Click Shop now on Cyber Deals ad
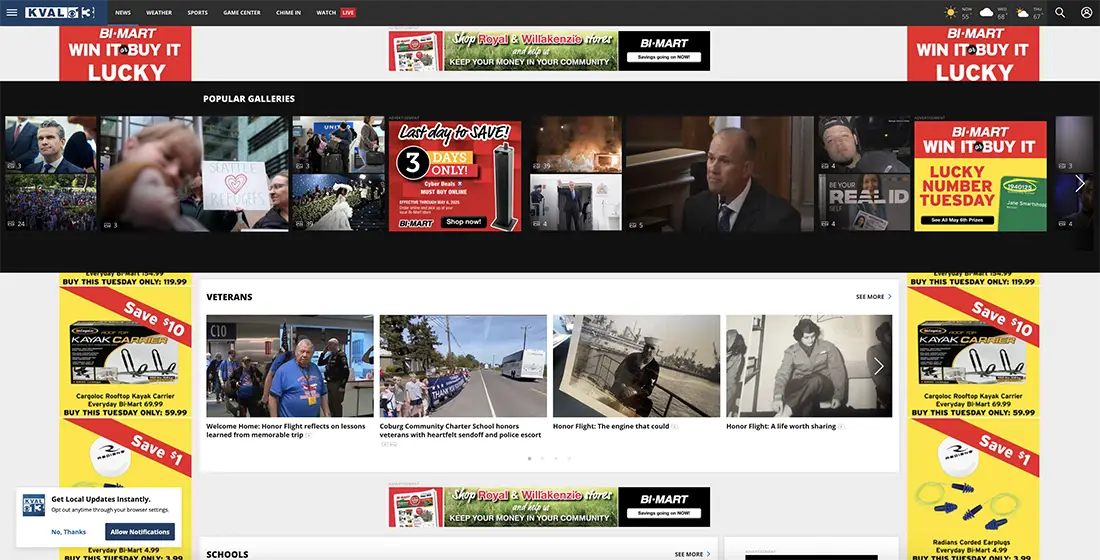Image resolution: width=1100 pixels, height=560 pixels. pyautogui.click(x=464, y=222)
